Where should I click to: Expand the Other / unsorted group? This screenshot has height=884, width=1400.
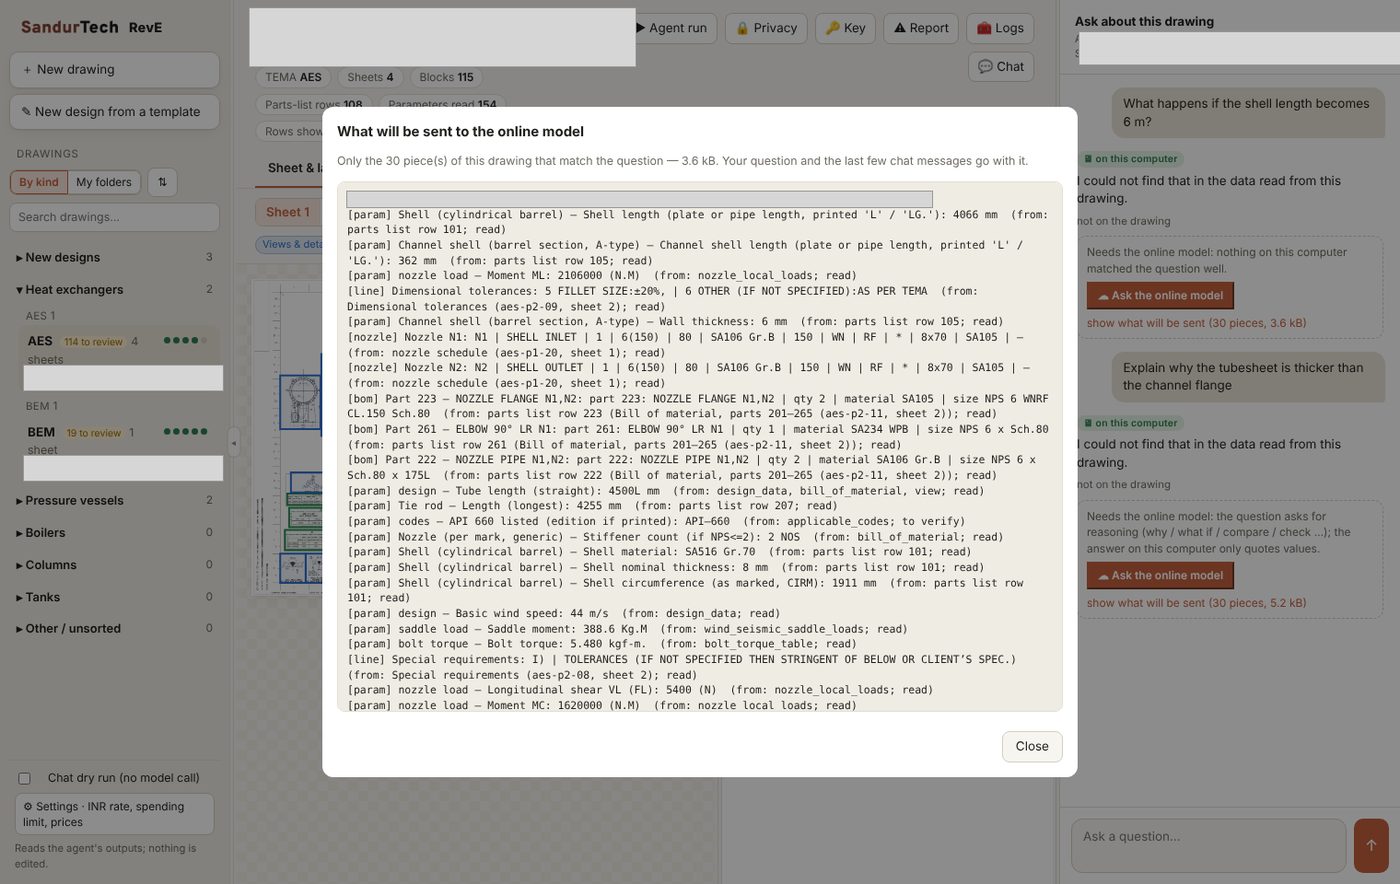pyautogui.click(x=114, y=628)
